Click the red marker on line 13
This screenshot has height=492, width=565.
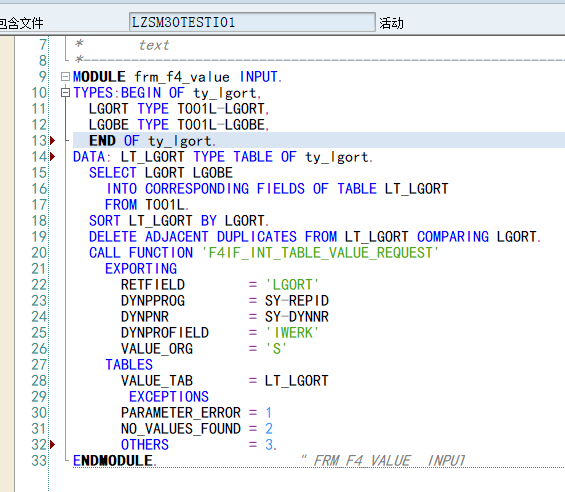coord(53,141)
